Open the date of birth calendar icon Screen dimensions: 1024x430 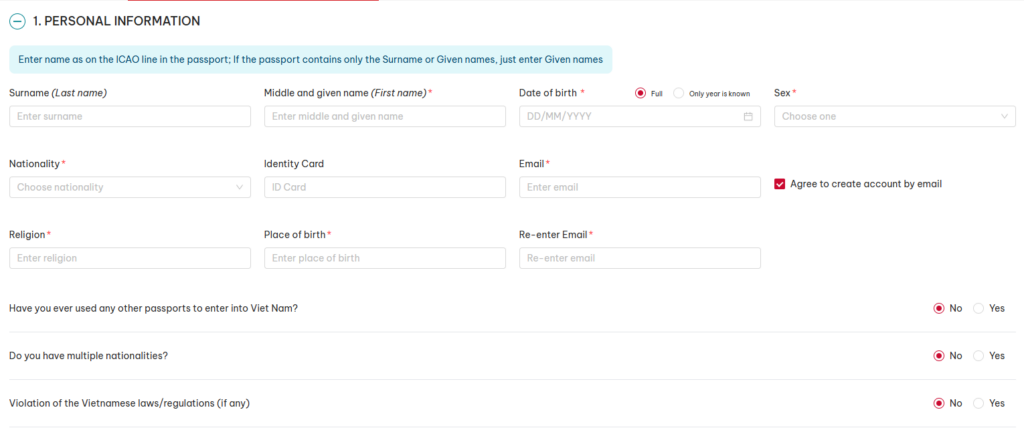tap(748, 116)
